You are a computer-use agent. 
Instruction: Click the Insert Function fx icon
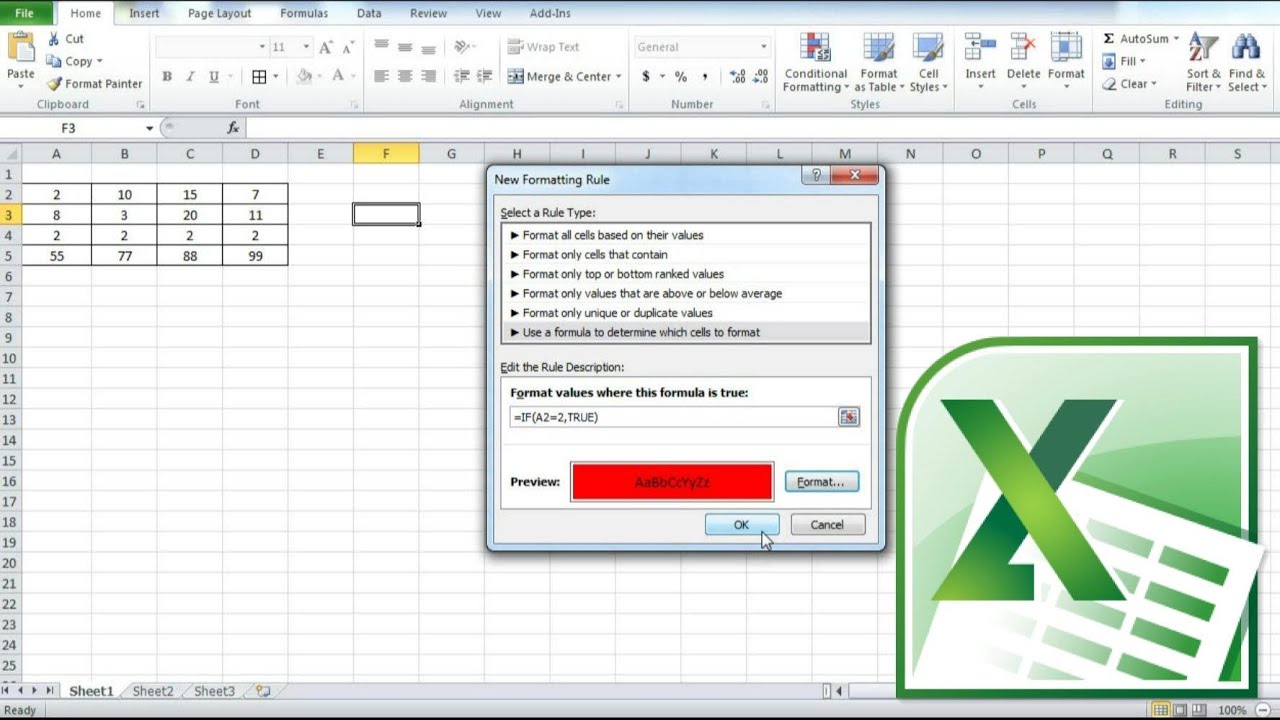[233, 128]
